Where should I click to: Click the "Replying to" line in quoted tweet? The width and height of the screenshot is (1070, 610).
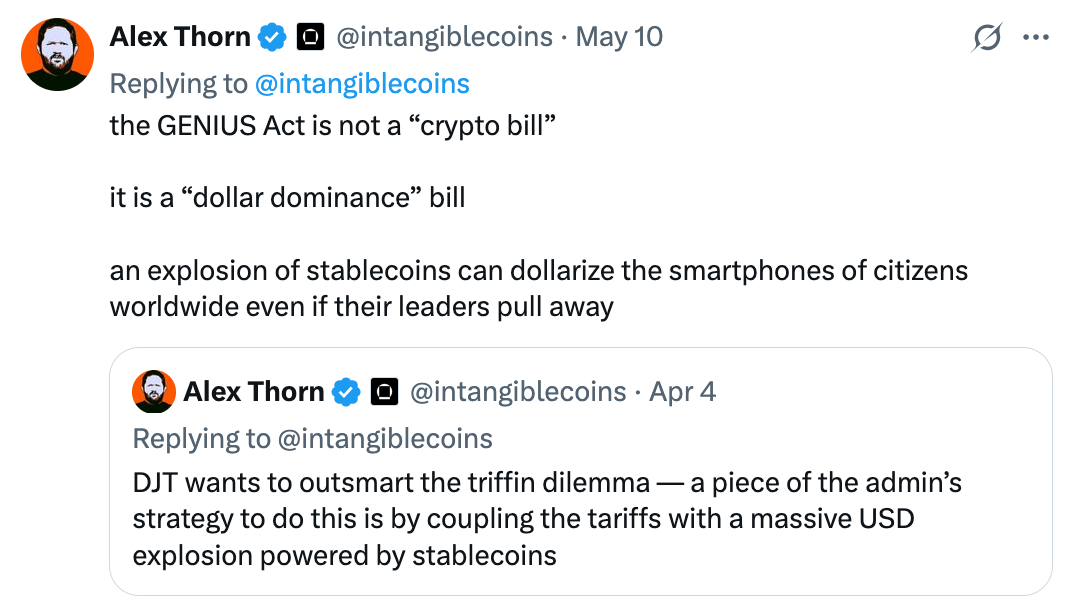click(x=313, y=439)
